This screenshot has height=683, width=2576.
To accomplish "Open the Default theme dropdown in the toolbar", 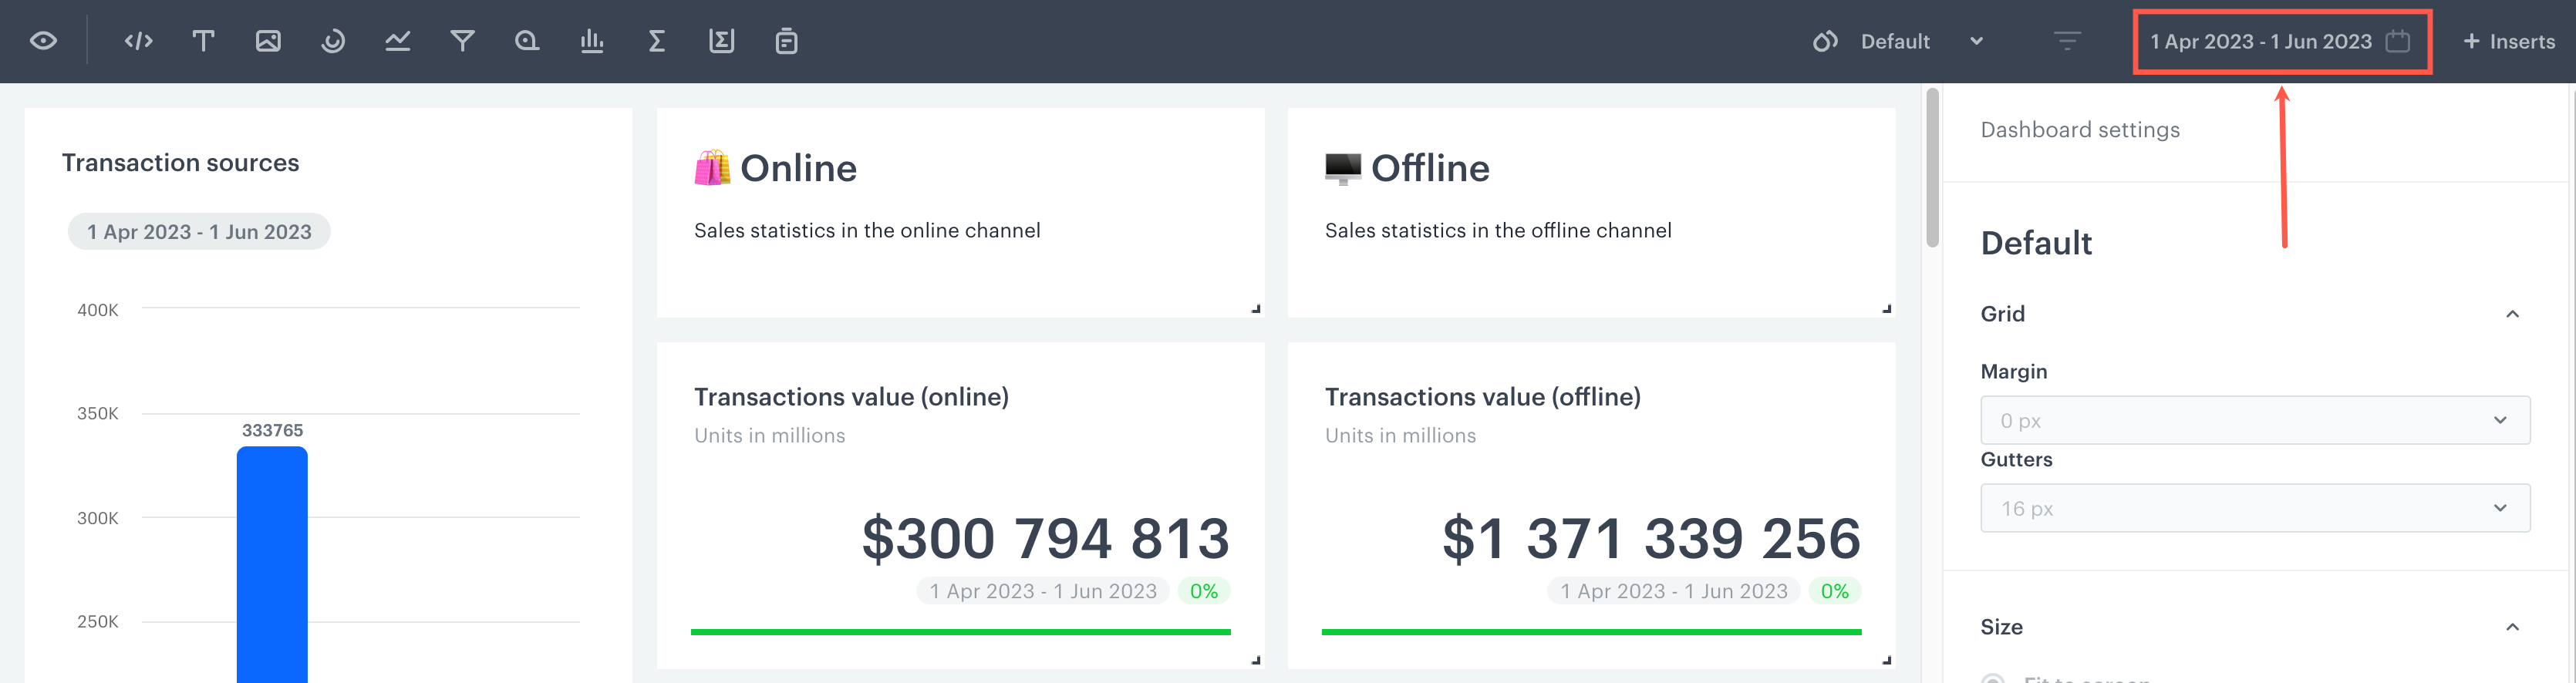I will 1897,41.
